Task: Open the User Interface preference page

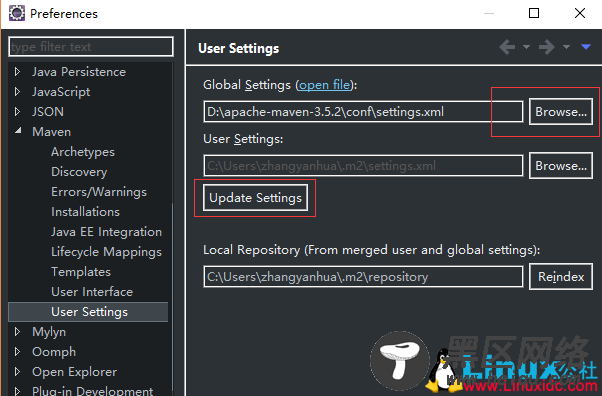Action: pos(92,292)
